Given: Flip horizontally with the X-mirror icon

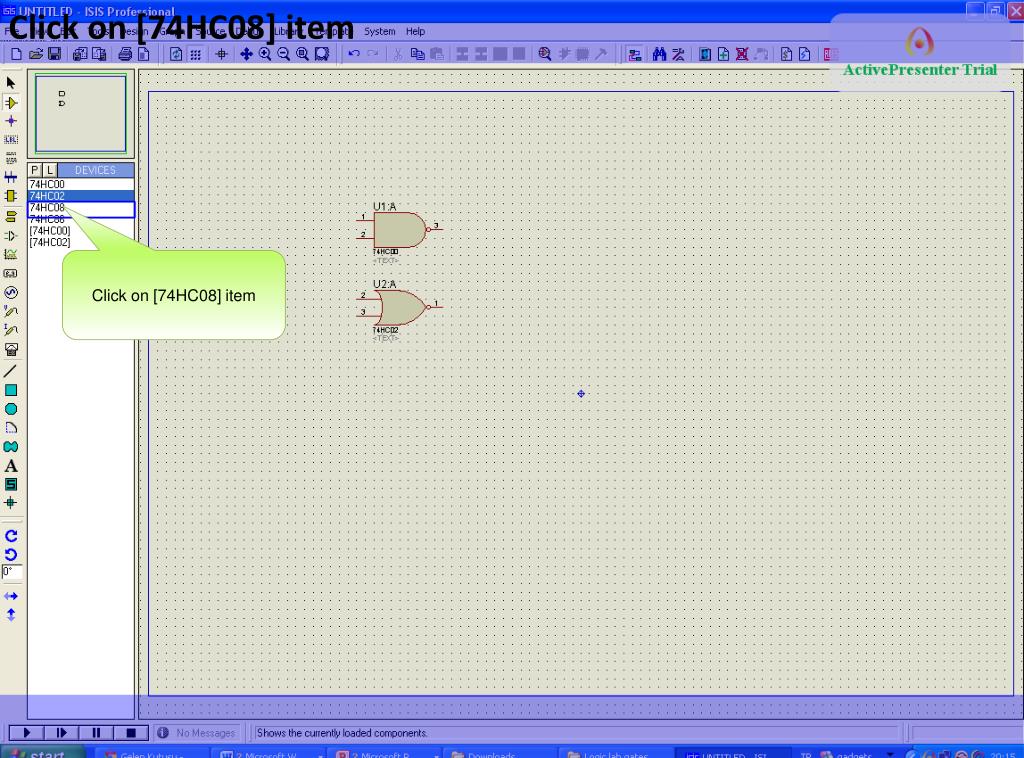Looking at the screenshot, I should [x=10, y=596].
